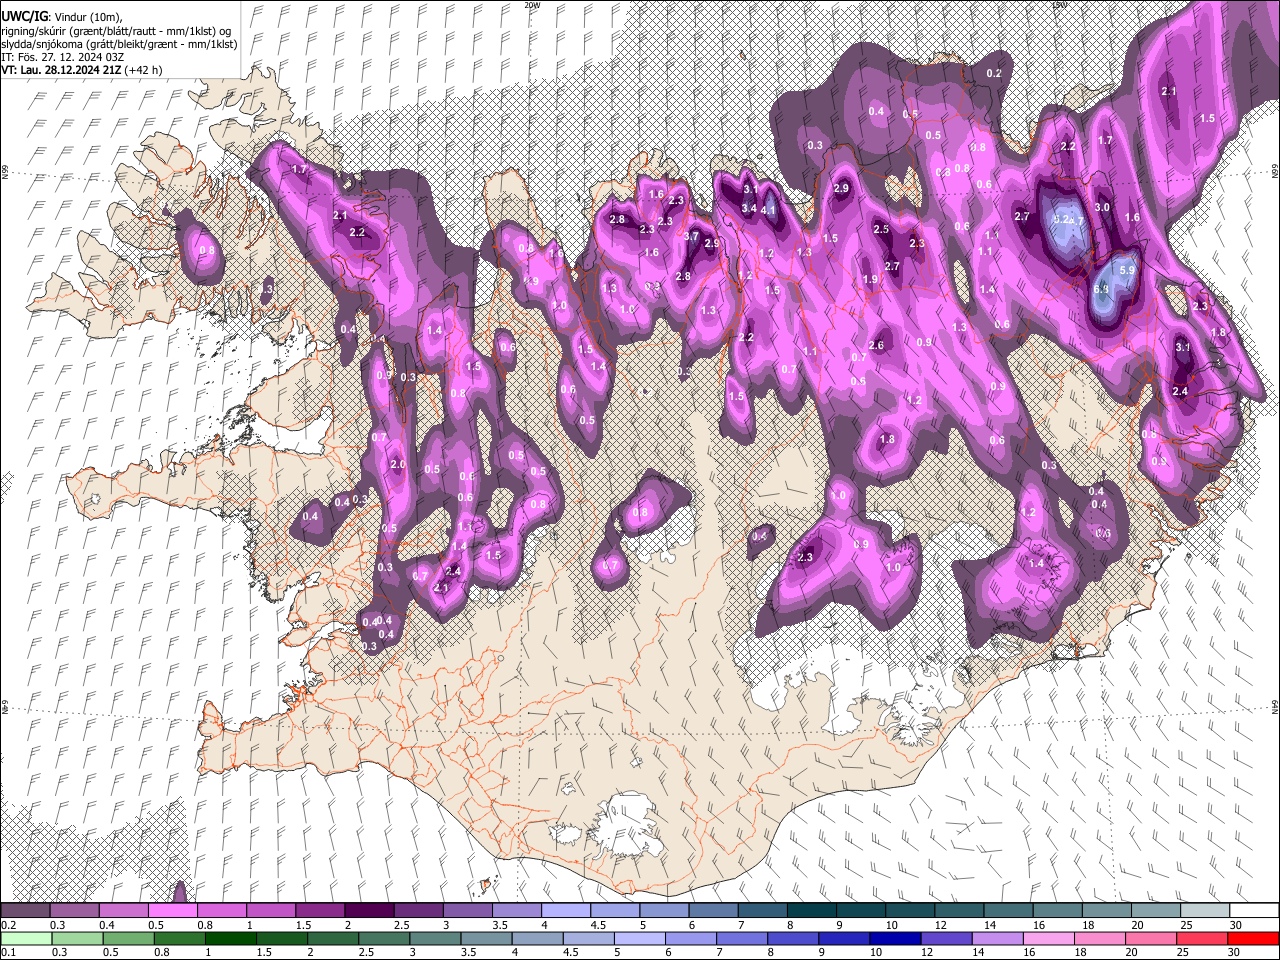Screen dimensions: 1280x960
Task: Click the rain legend swatch between 0.1 and 0.3
Action: point(25,938)
